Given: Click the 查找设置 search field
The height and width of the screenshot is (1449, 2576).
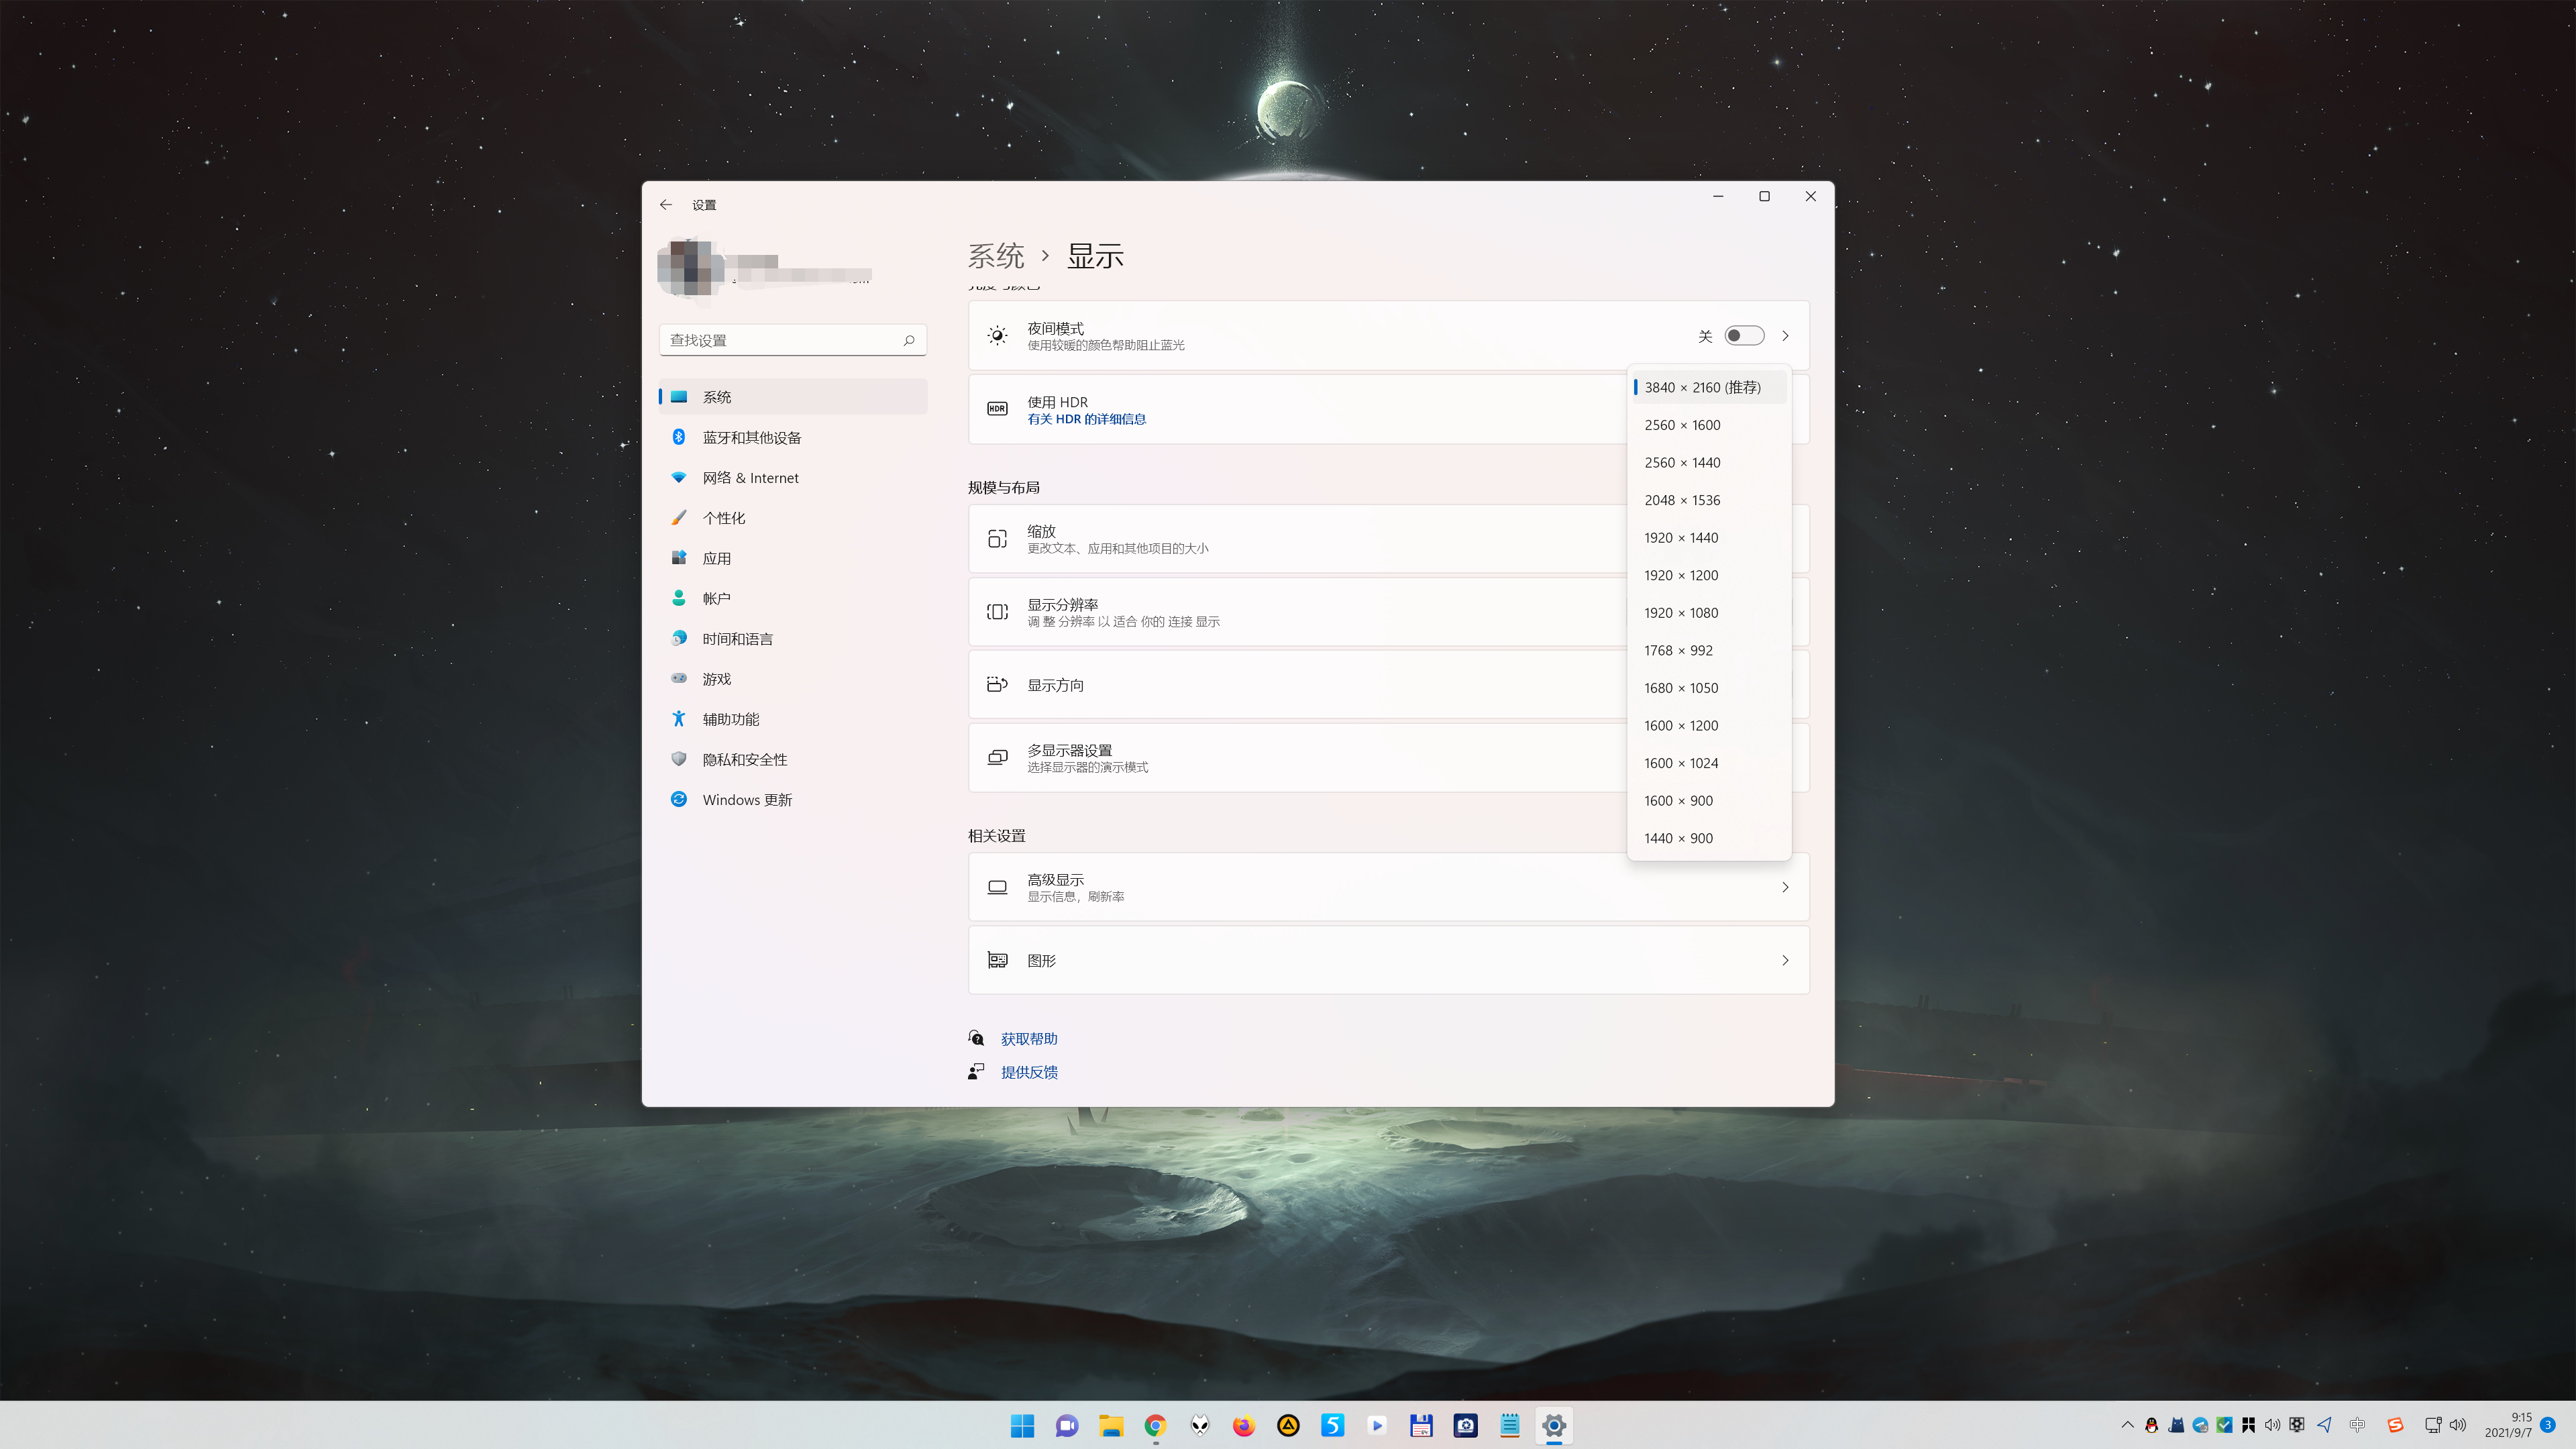Looking at the screenshot, I should click(x=780, y=340).
